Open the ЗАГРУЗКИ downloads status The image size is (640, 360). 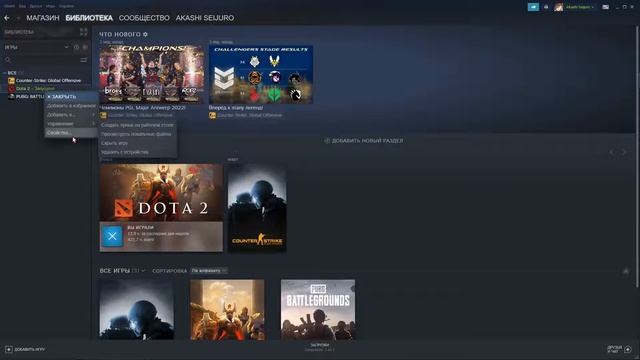tap(320, 347)
